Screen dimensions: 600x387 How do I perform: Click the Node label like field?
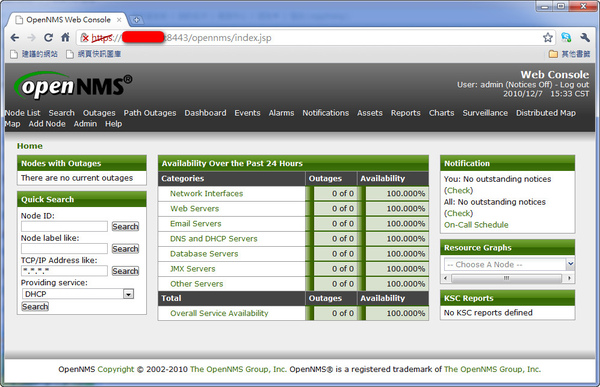(x=64, y=248)
